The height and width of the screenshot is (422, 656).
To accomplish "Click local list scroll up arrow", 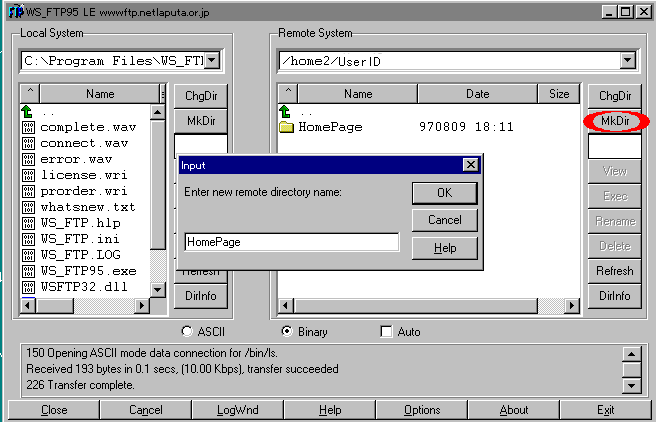I will pyautogui.click(x=158, y=112).
